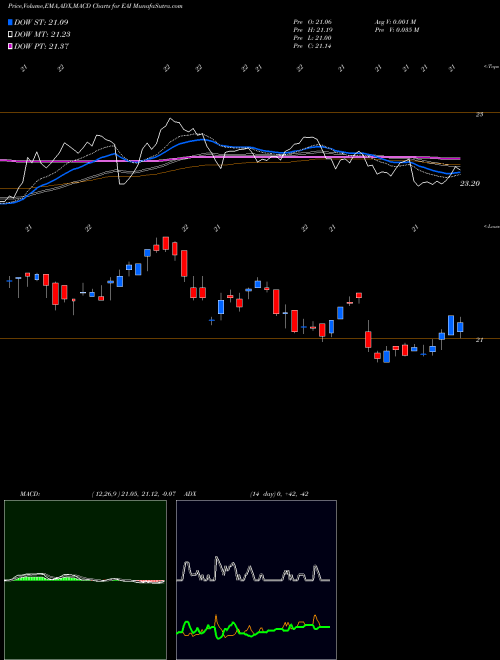Click the blue DOW ST legend swatch
The width and height of the screenshot is (500, 660).
pos(10,22)
